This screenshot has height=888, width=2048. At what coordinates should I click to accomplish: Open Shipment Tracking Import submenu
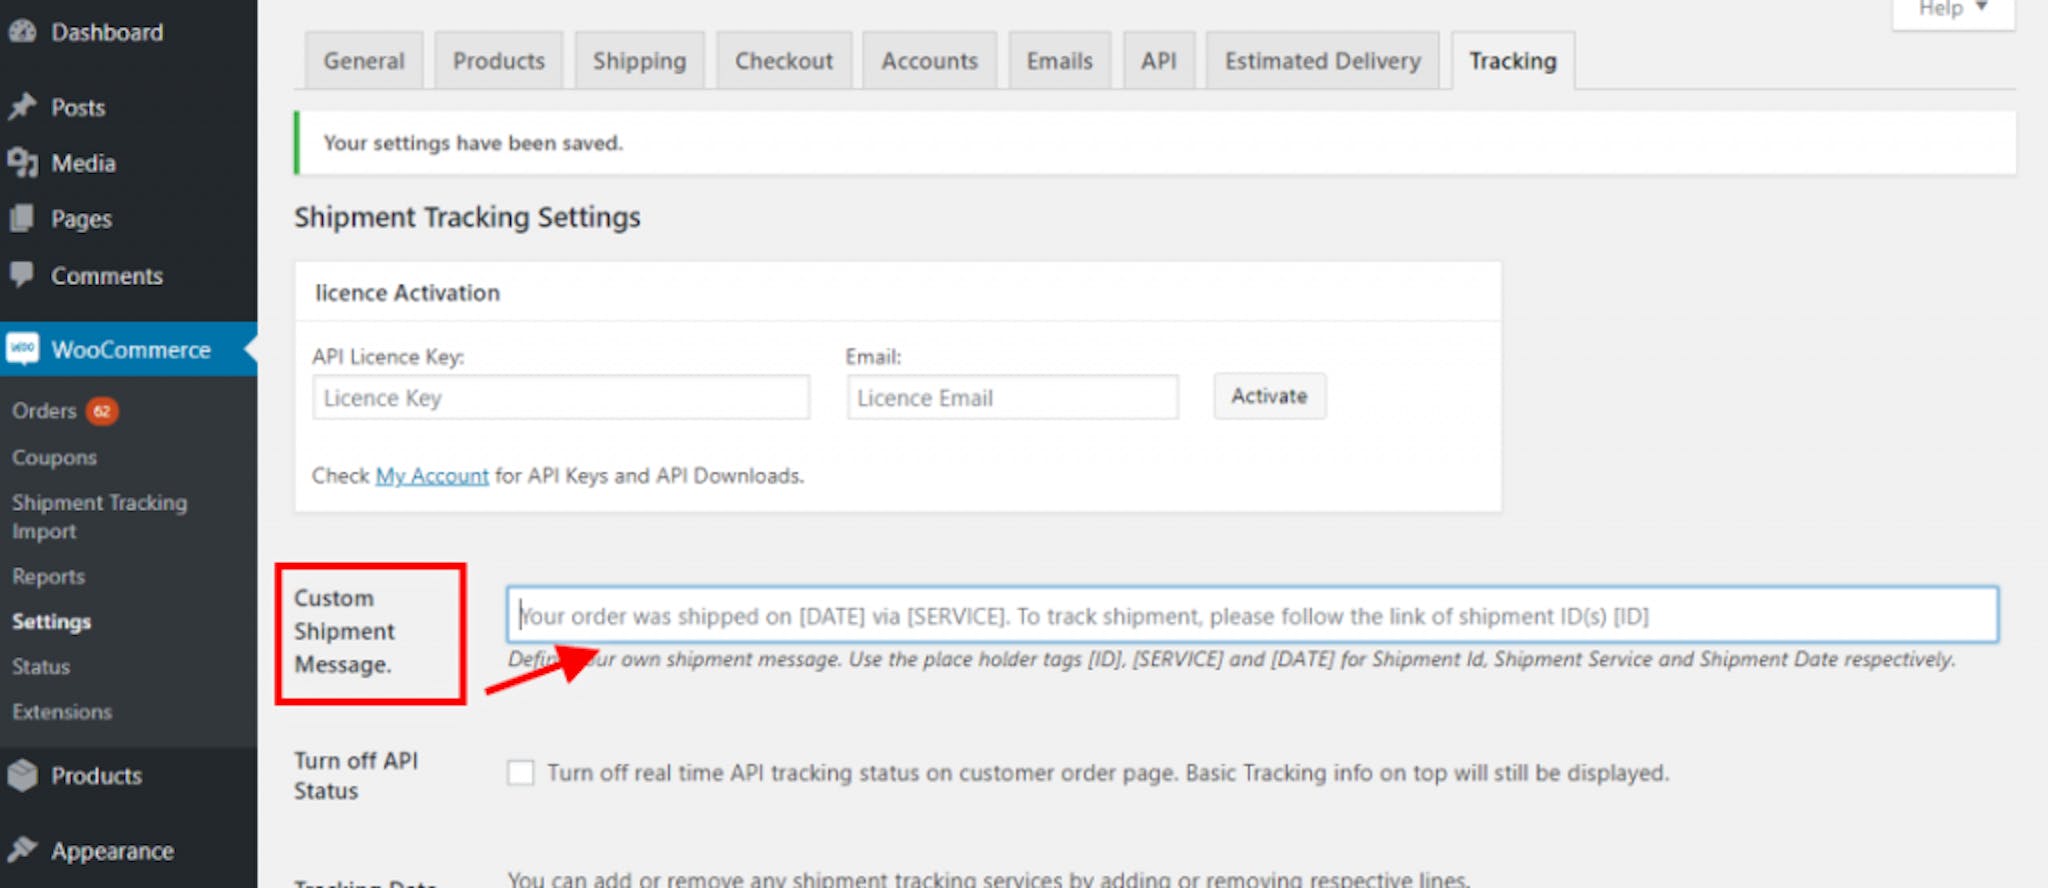tap(99, 517)
